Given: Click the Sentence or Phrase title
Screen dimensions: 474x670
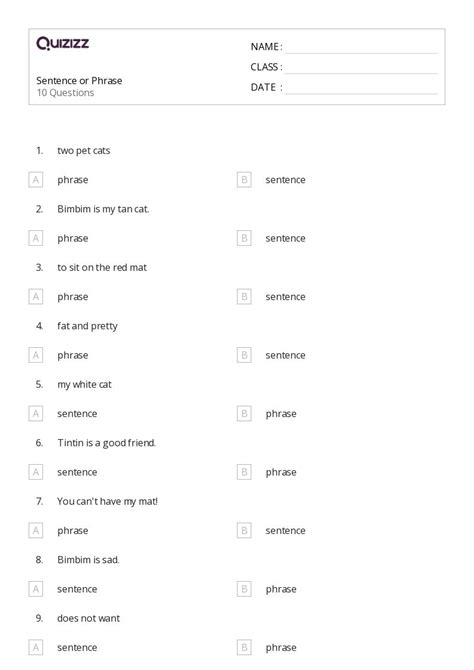Looking at the screenshot, I should coord(79,81).
